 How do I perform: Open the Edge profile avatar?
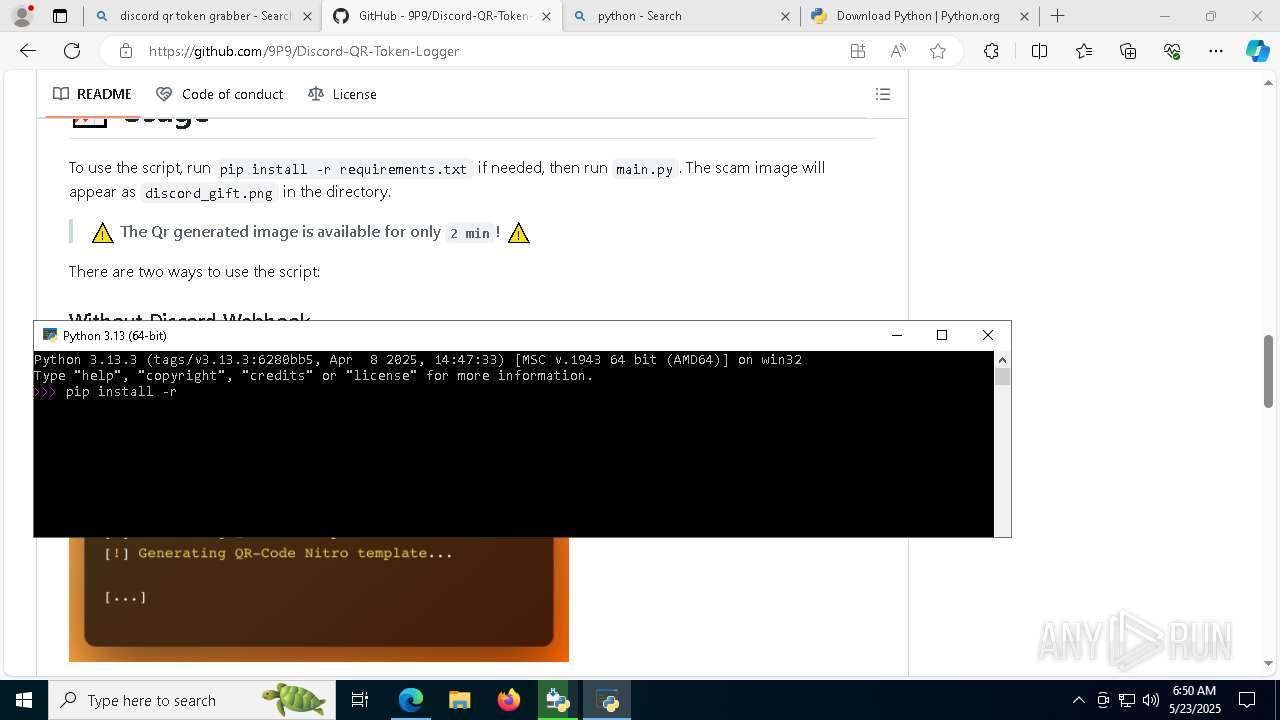[22, 16]
